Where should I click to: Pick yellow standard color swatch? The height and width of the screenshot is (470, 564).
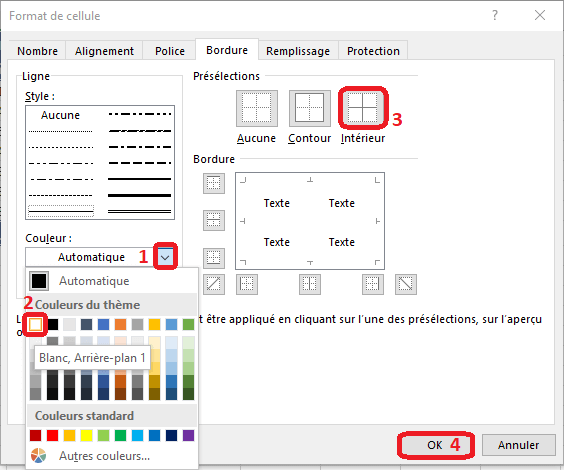coord(86,435)
